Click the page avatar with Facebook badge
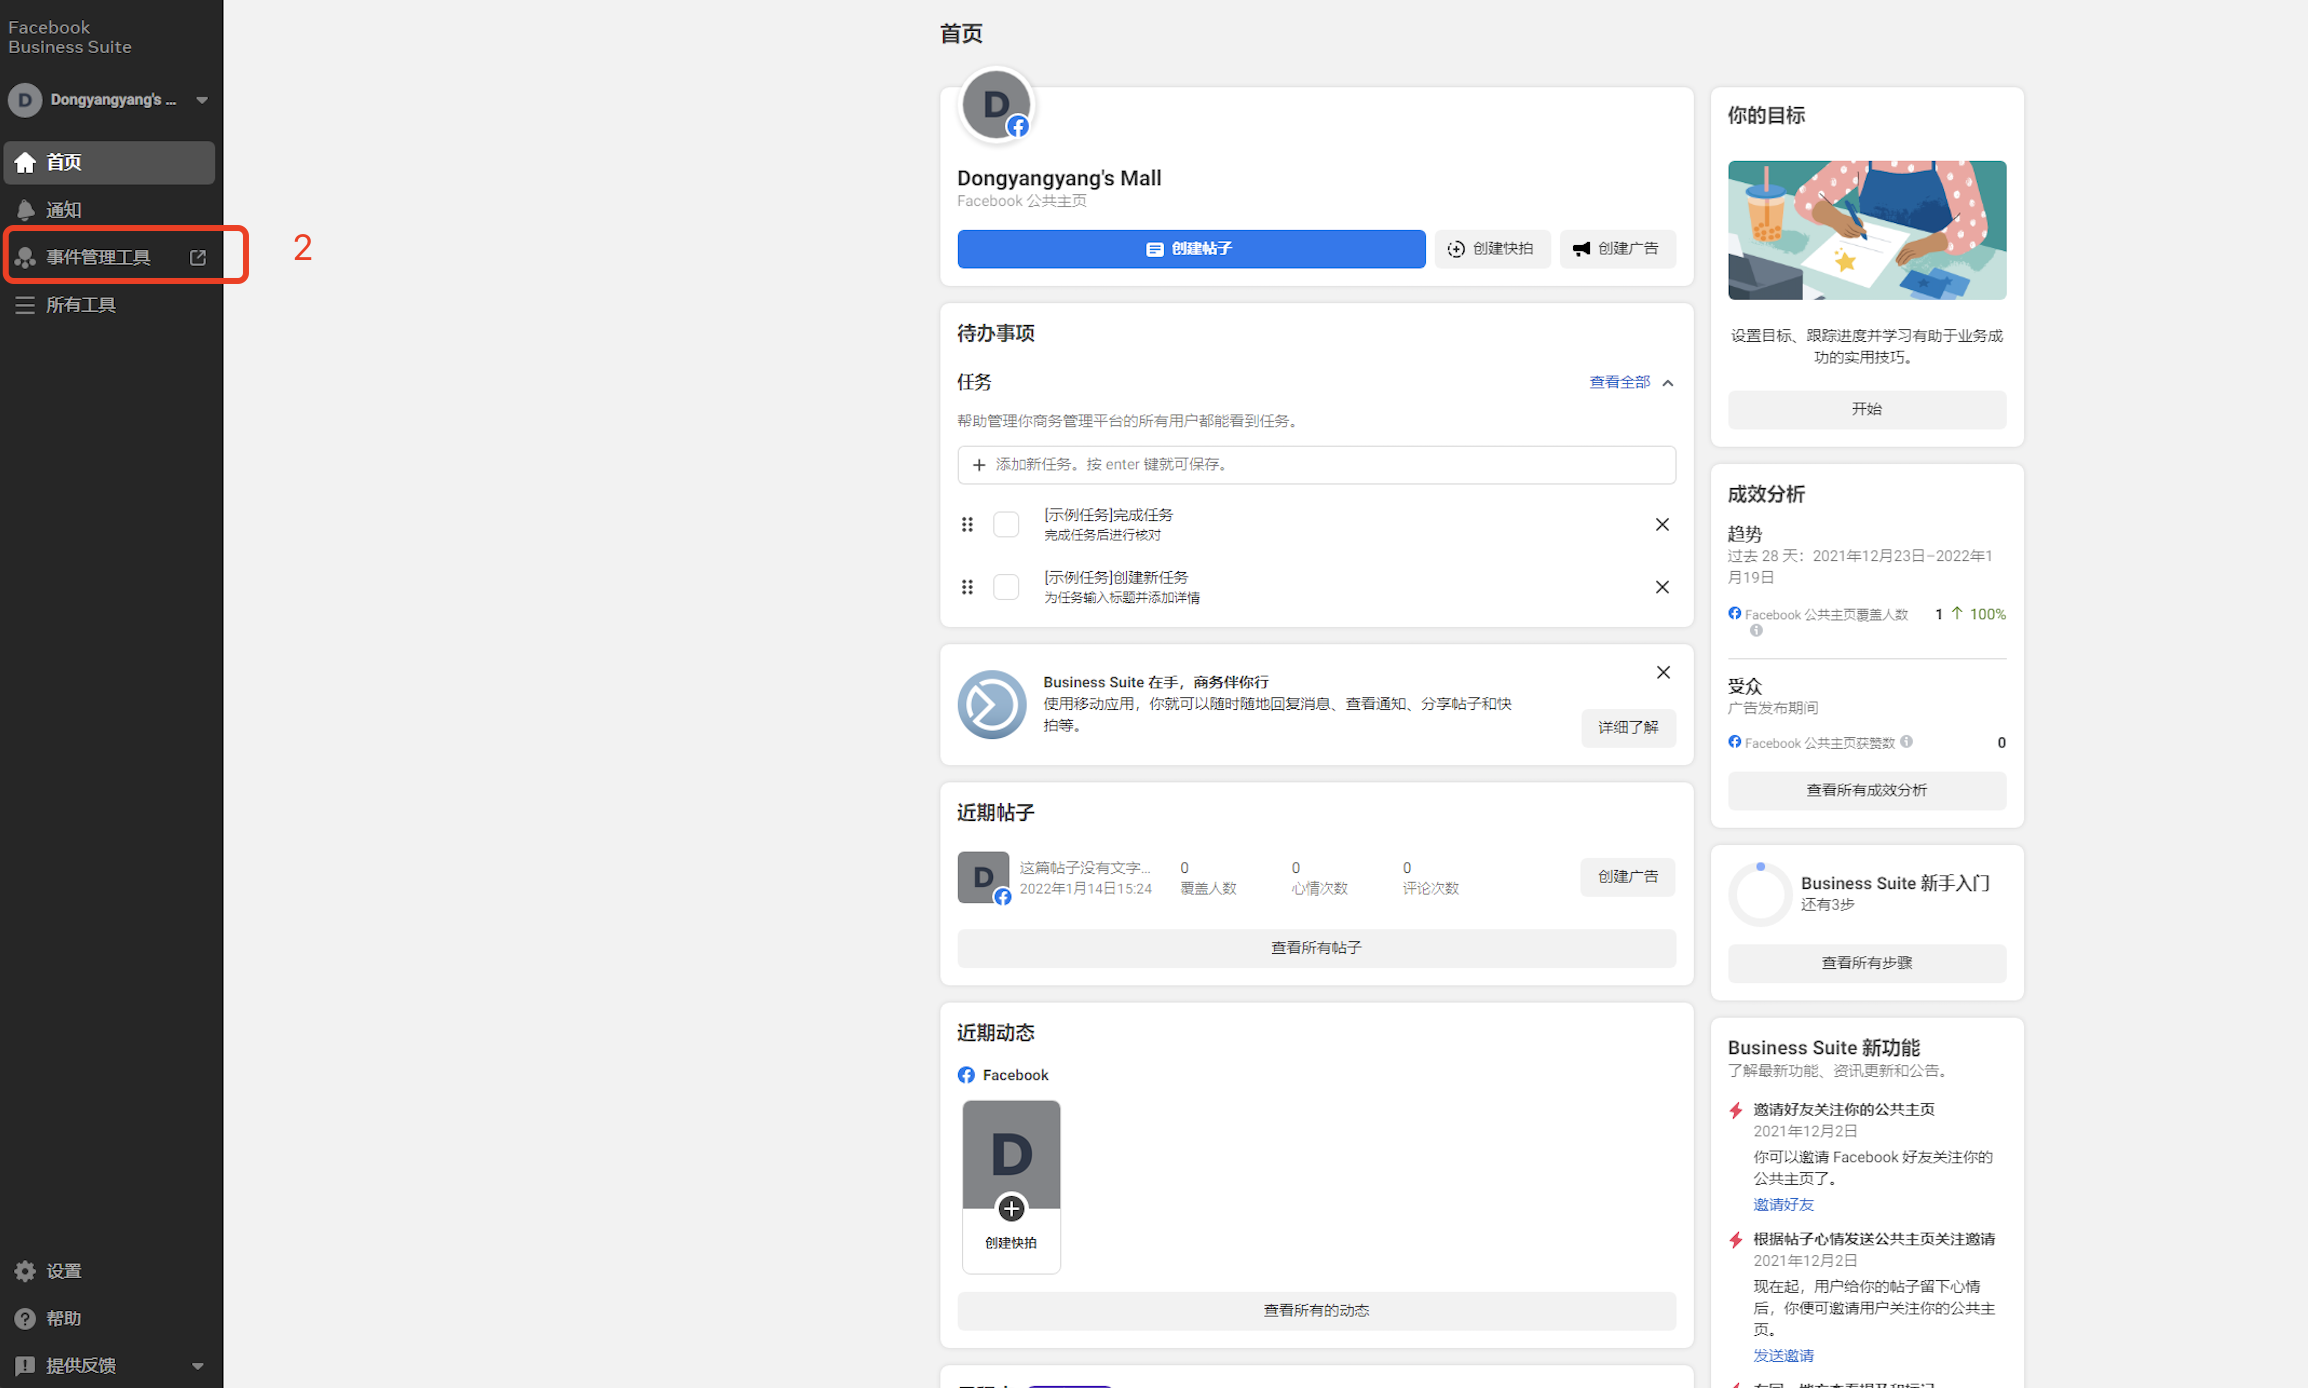 point(995,104)
